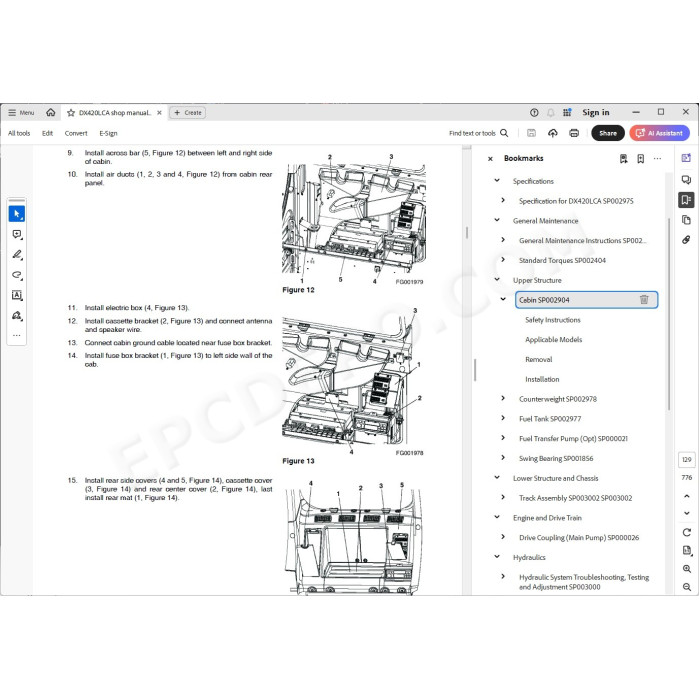Screen dimensions: 700x700
Task: Open Swing Bearing SP001856 bookmark
Action: 556,458
